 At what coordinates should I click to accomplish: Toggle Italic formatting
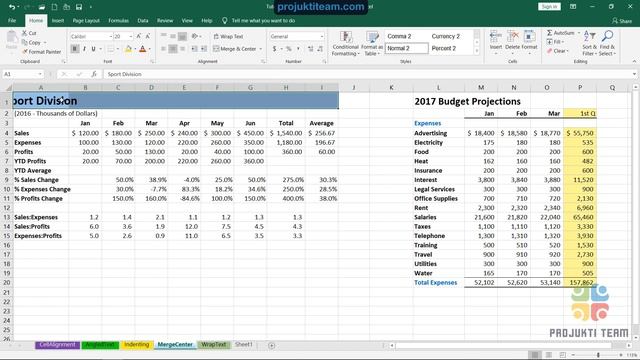(84, 49)
